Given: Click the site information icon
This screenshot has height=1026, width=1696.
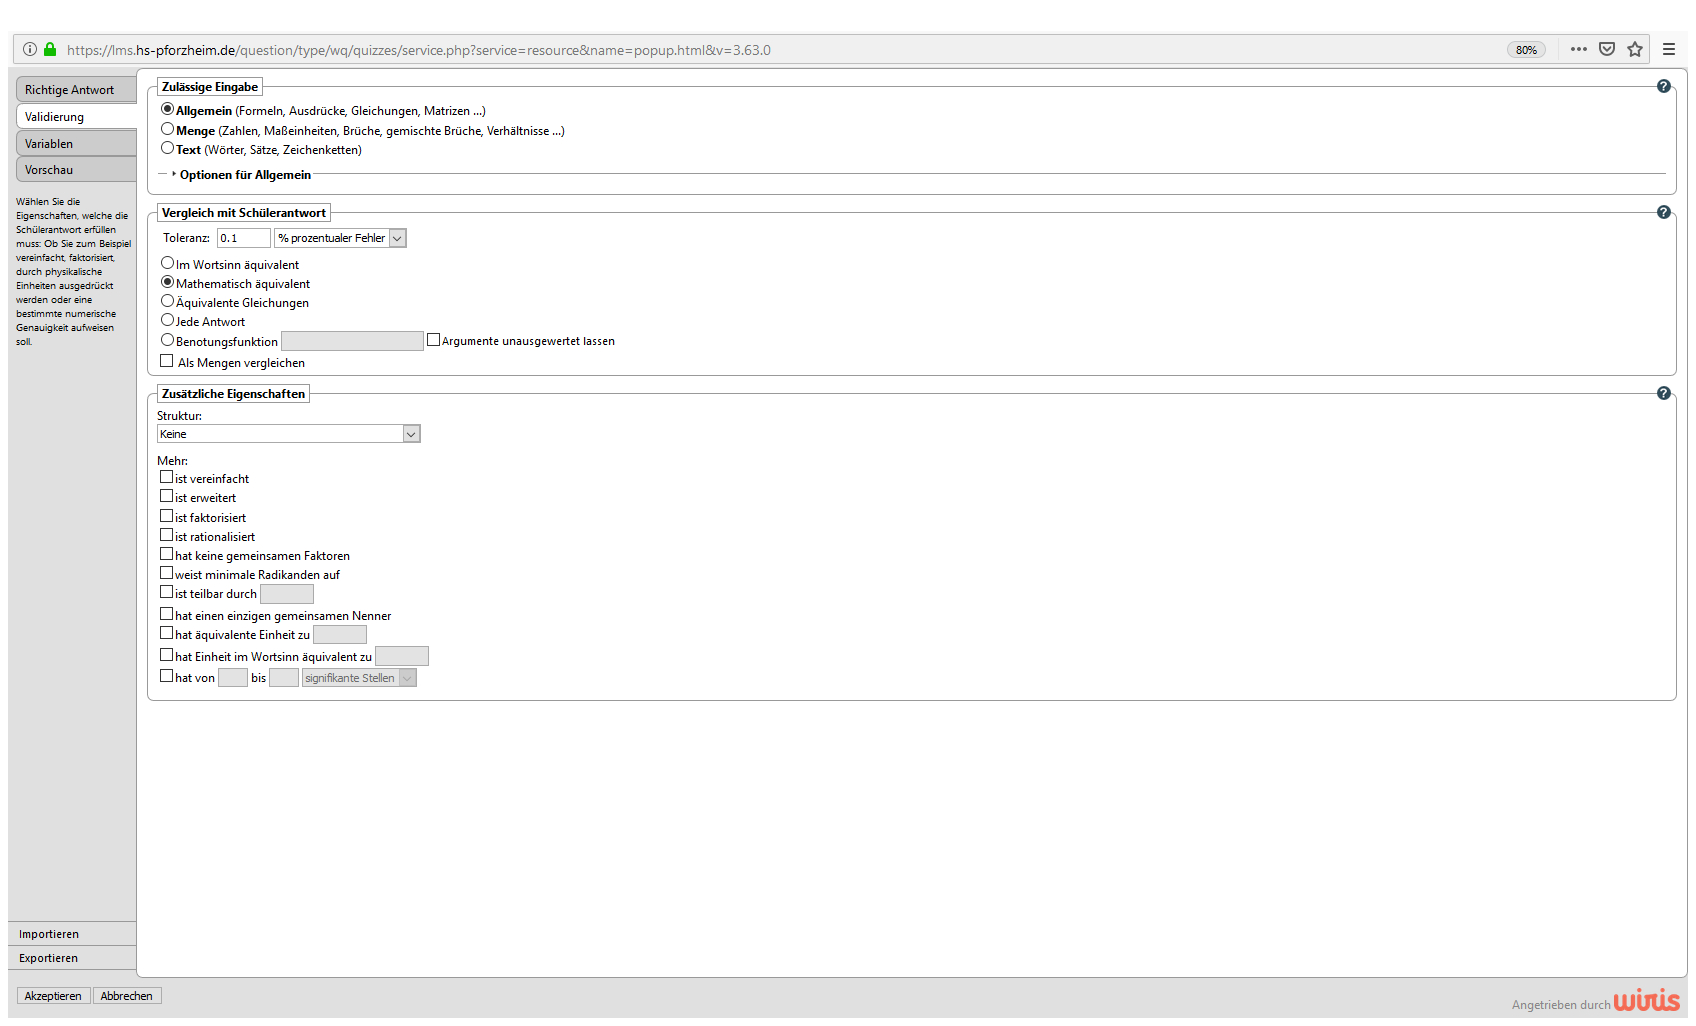Looking at the screenshot, I should coord(30,50).
